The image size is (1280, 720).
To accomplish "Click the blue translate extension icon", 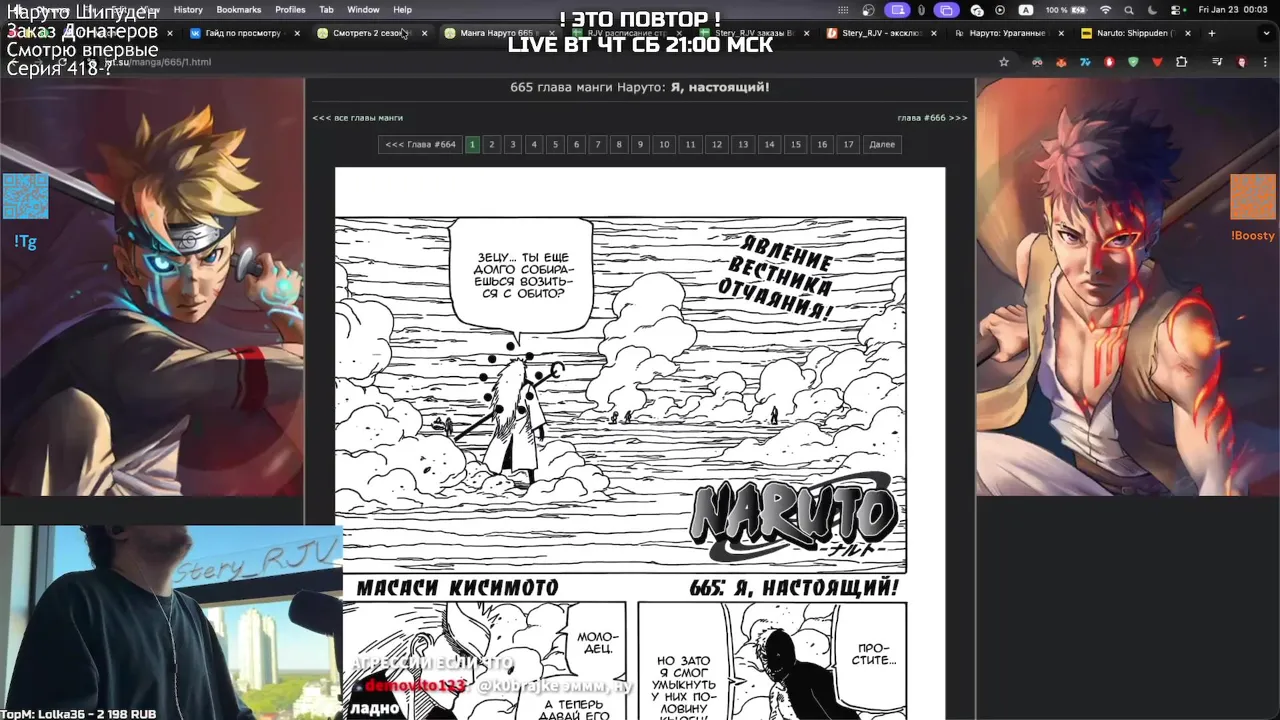I will 1085,62.
